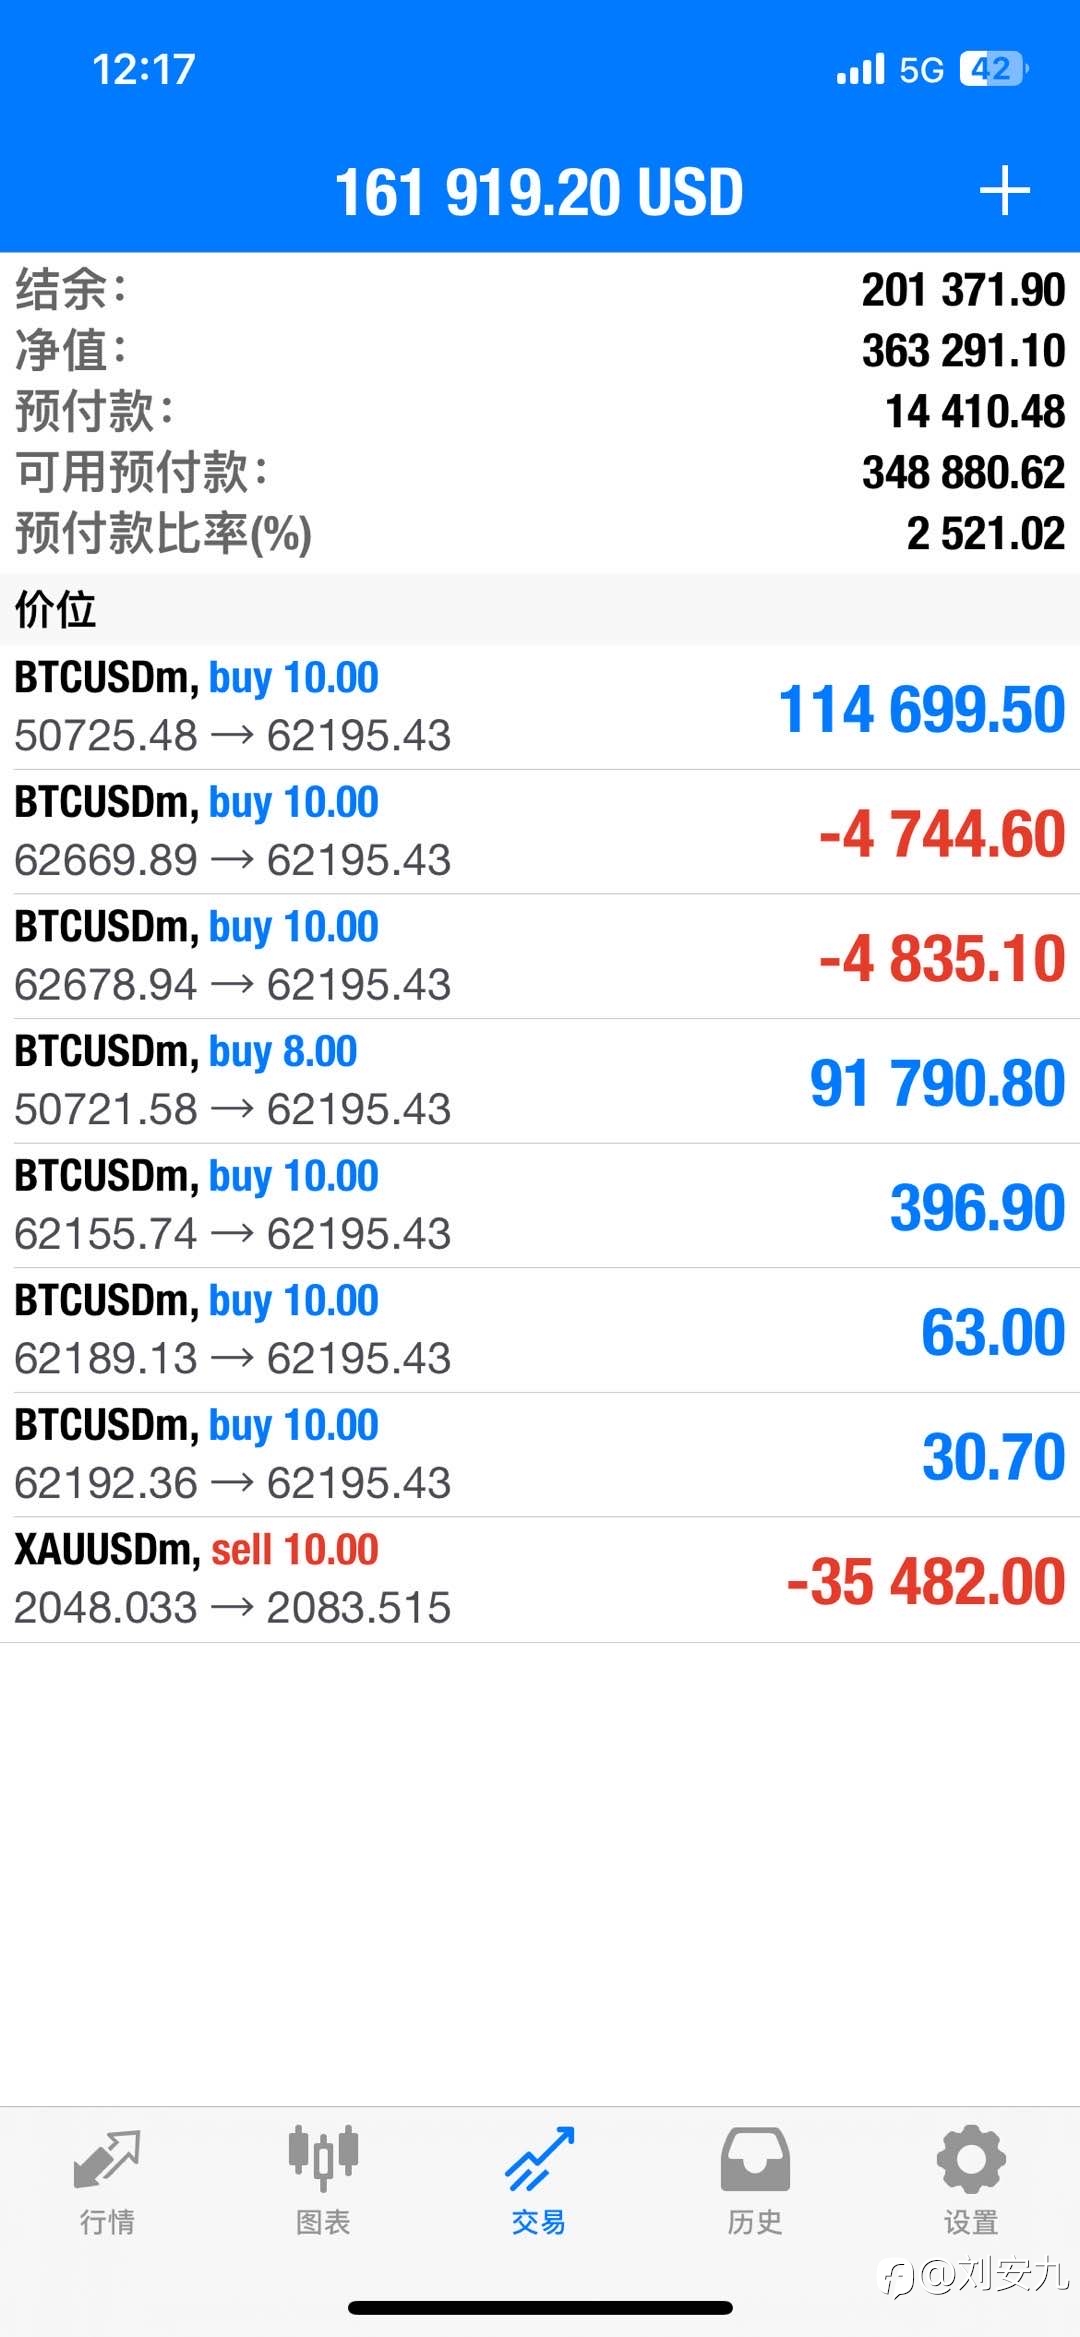This screenshot has height=2337, width=1080.
Task: Select BTCUSDm buy 8.00 position row
Action: [540, 1081]
